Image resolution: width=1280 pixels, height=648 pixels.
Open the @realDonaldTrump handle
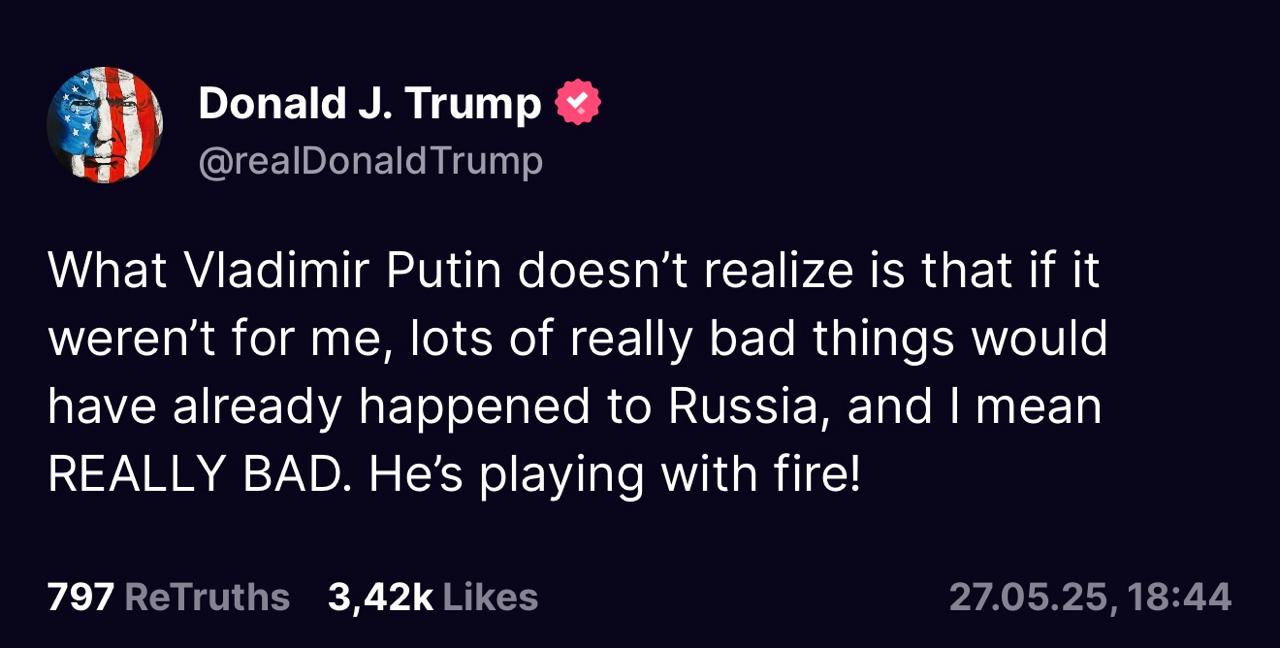371,161
